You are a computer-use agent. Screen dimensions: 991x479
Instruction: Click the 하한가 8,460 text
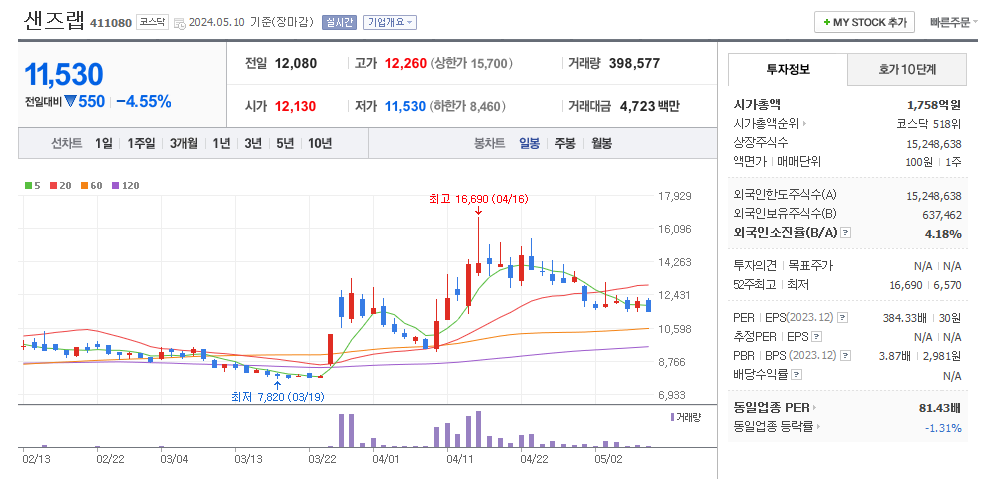[x=470, y=106]
